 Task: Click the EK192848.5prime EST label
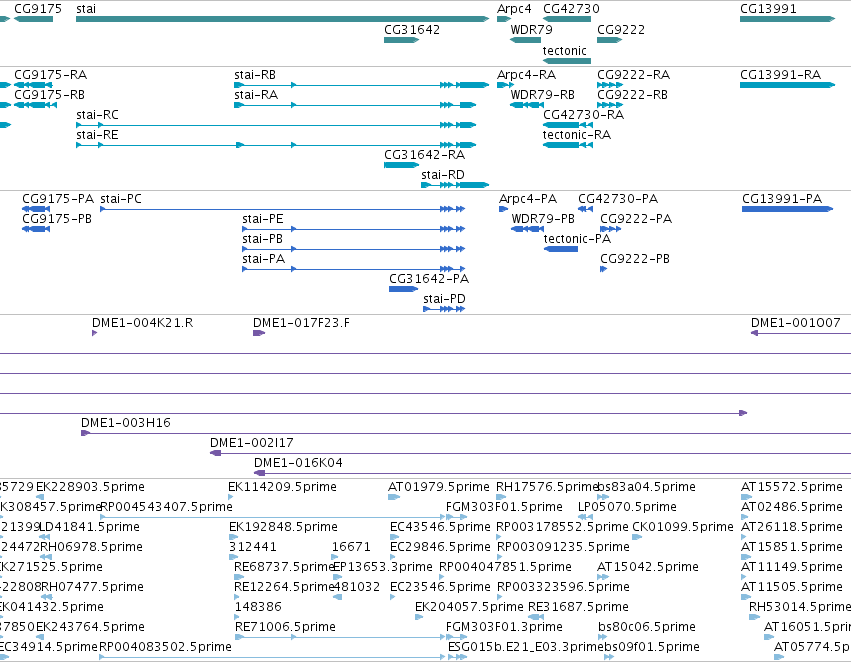[283, 527]
